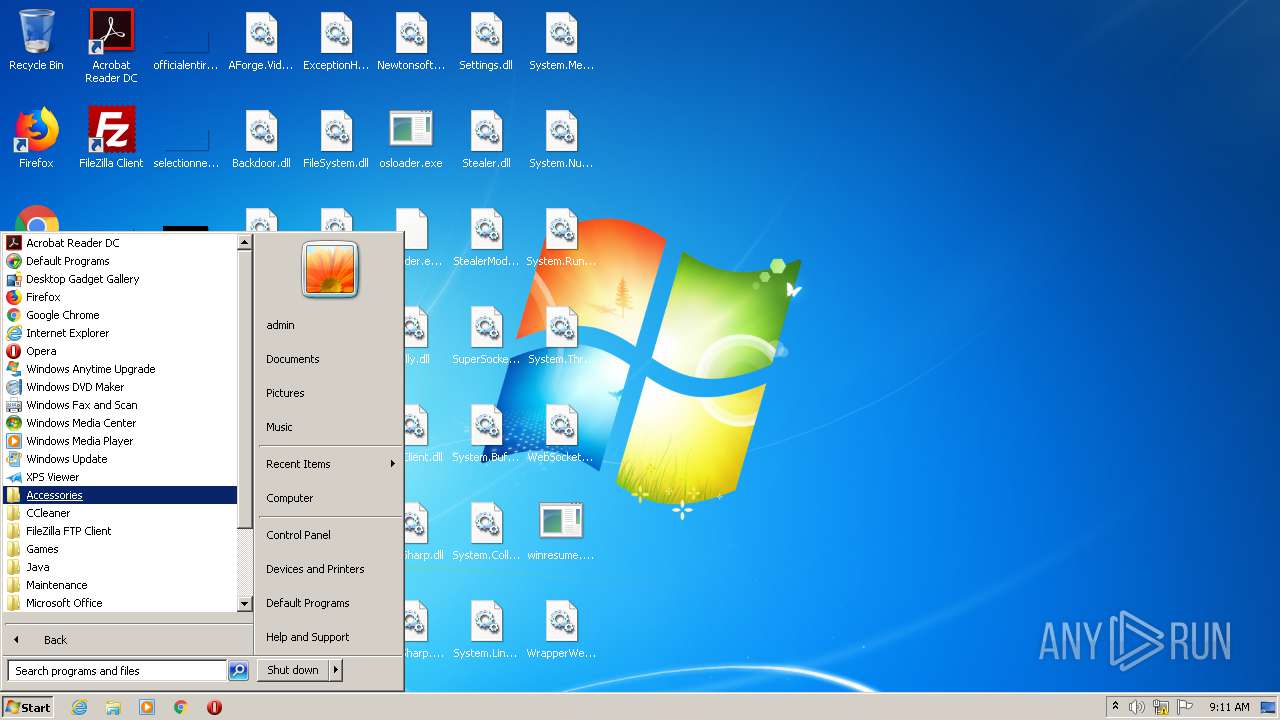
Task: Select the System.Coll... dll file
Action: coord(486,532)
